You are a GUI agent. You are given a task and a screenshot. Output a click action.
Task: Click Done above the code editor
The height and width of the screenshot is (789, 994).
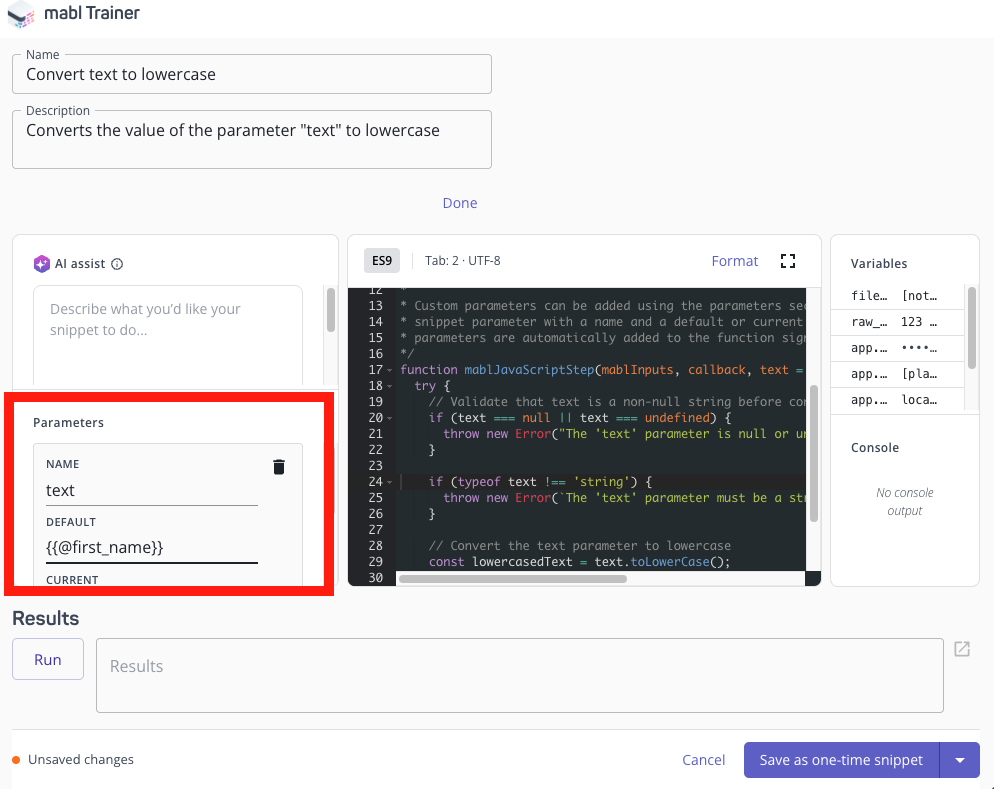coord(459,203)
